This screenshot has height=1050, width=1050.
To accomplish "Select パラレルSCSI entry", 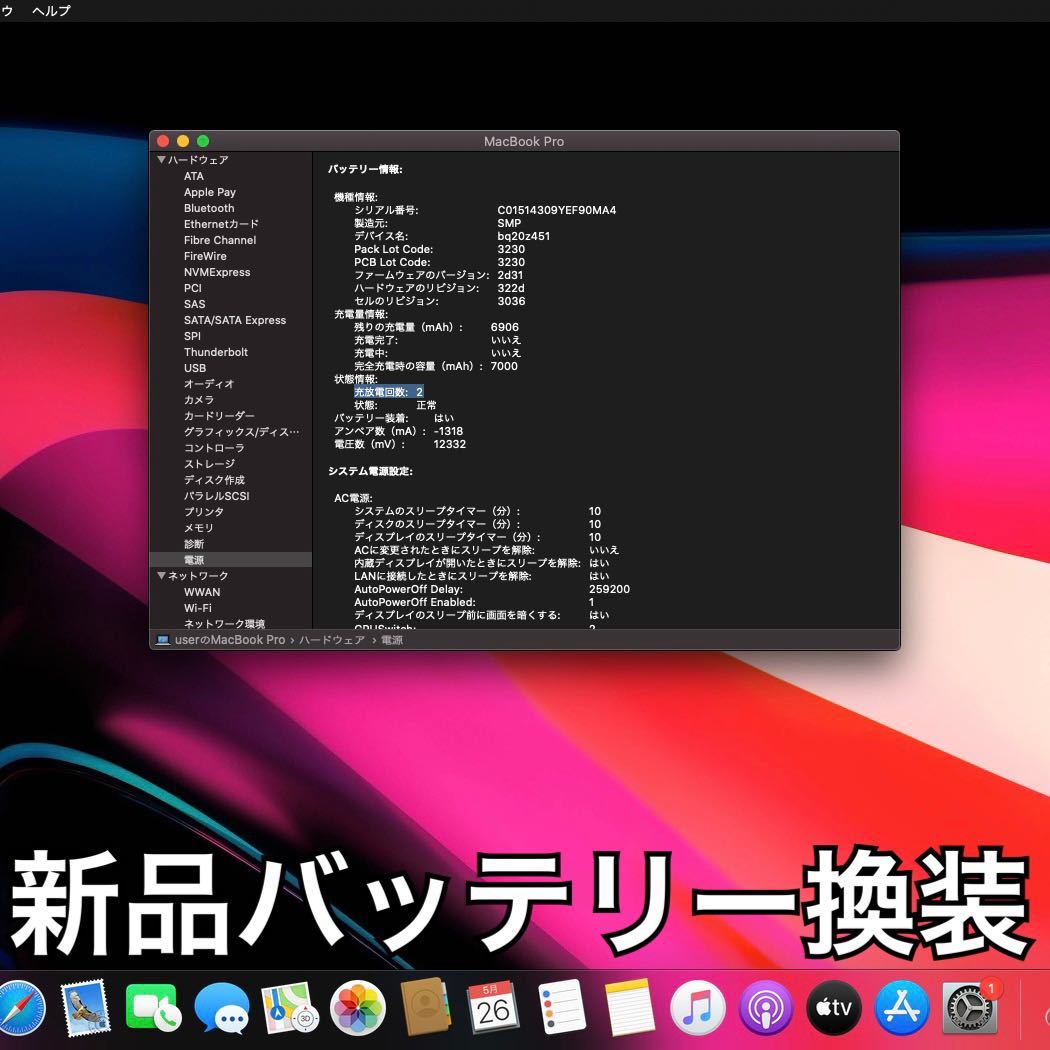I will (216, 496).
